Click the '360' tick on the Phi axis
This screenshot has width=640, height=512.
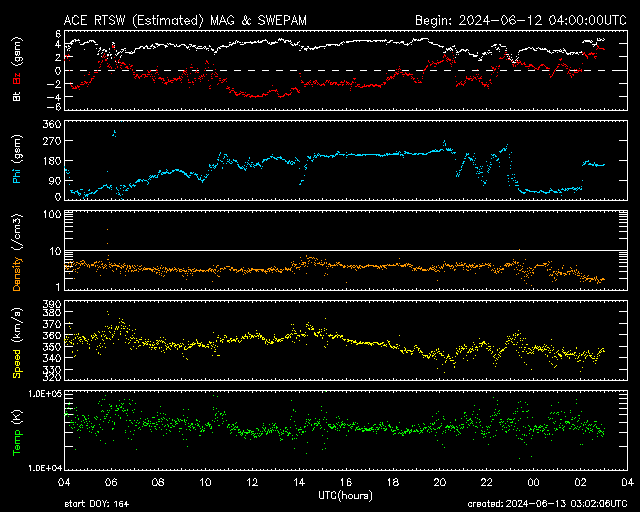52,125
